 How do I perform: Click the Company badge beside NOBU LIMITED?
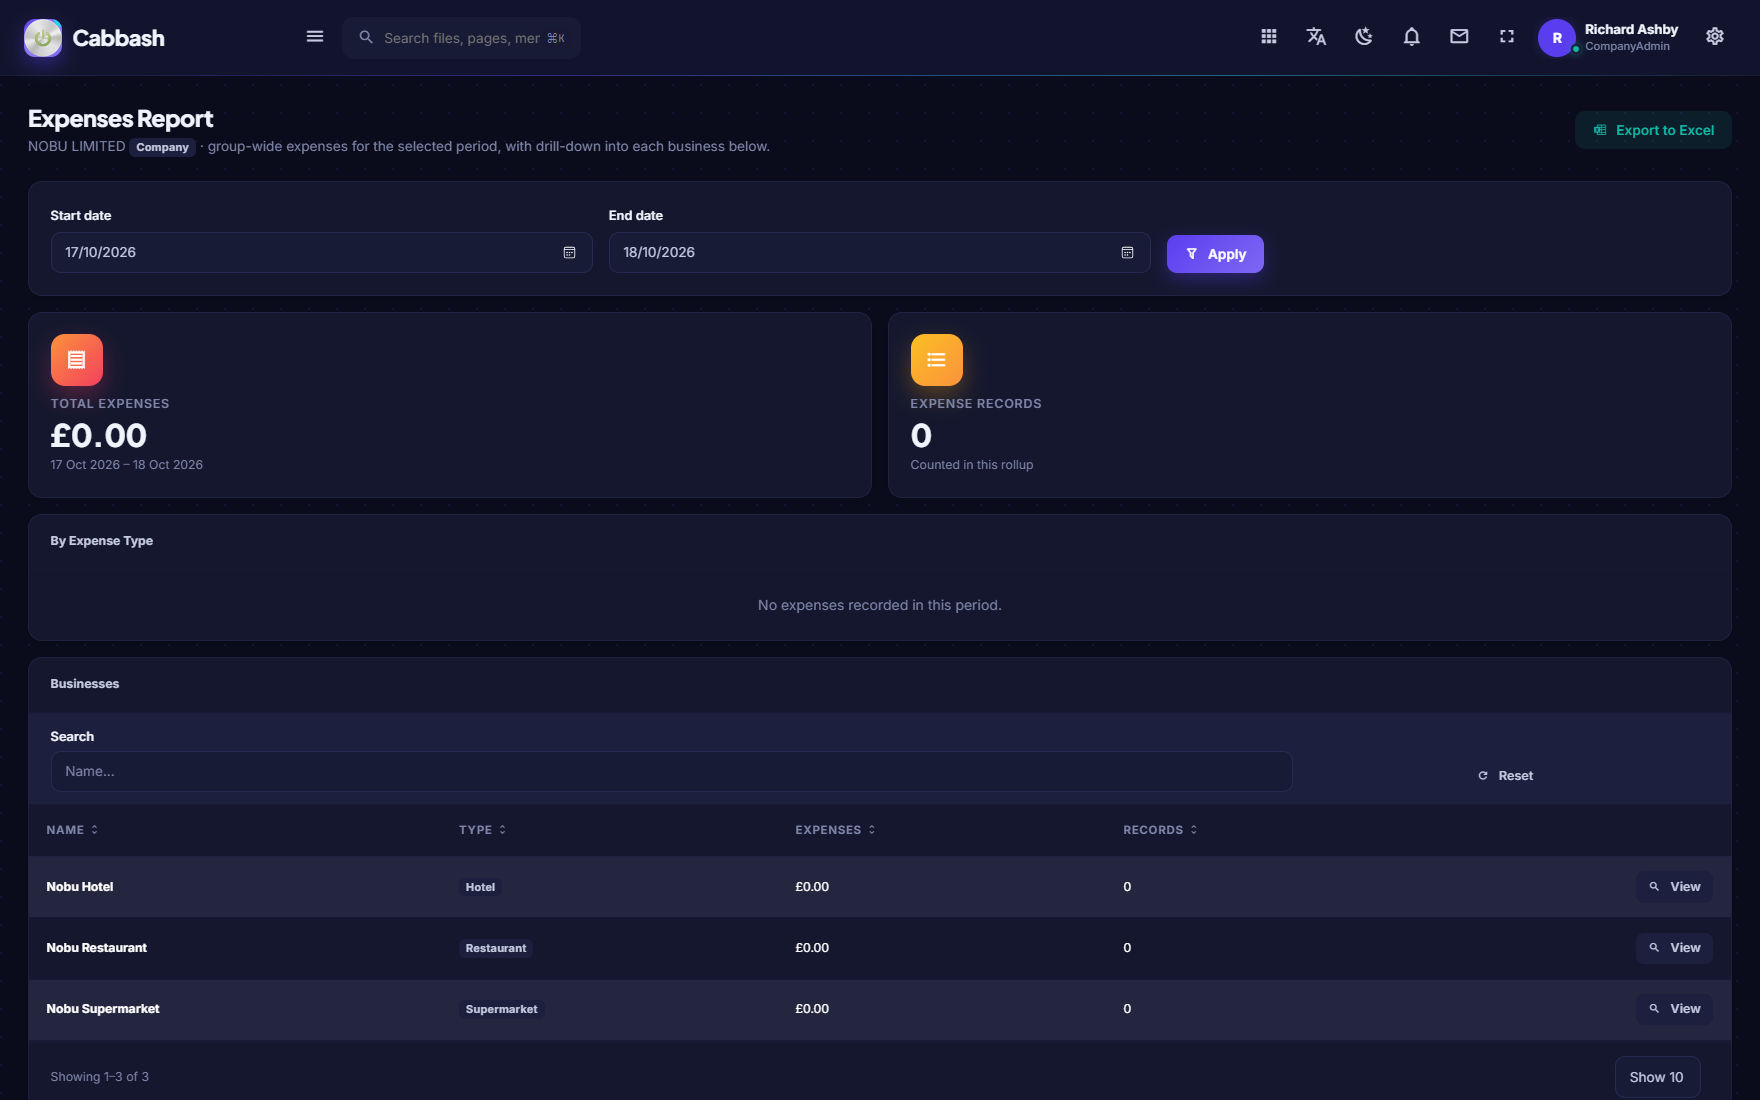point(162,147)
